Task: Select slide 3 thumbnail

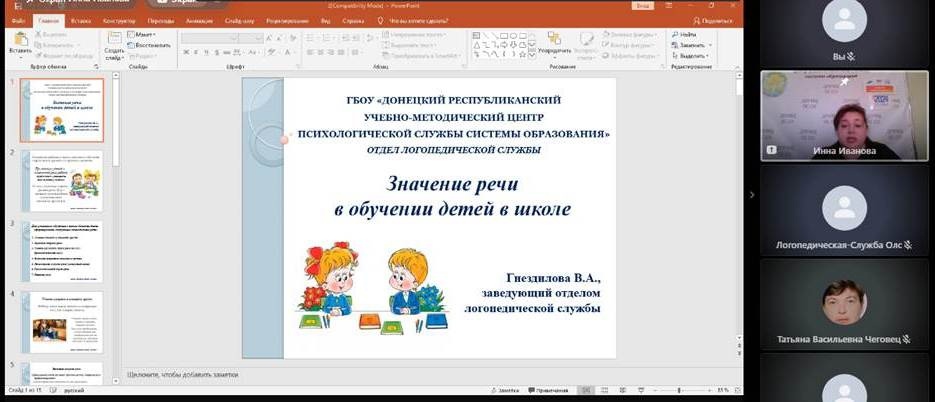Action: pyautogui.click(x=61, y=251)
